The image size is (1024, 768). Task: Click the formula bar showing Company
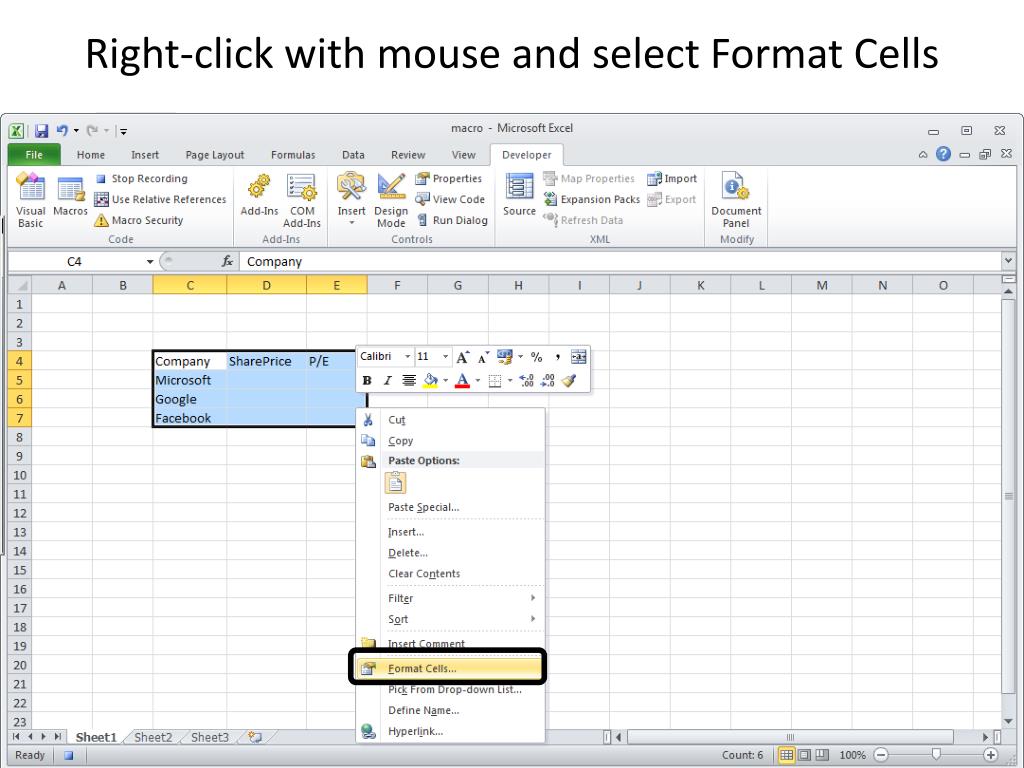[x=619, y=262]
